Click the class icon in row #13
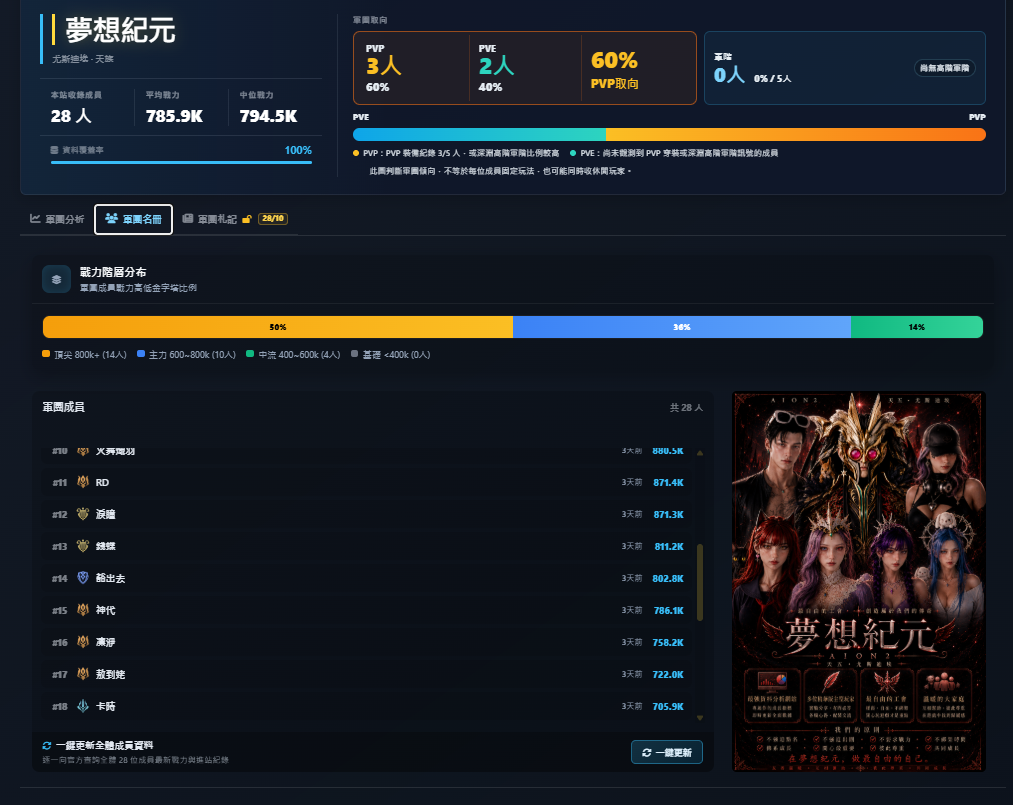This screenshot has width=1013, height=805. (83, 546)
